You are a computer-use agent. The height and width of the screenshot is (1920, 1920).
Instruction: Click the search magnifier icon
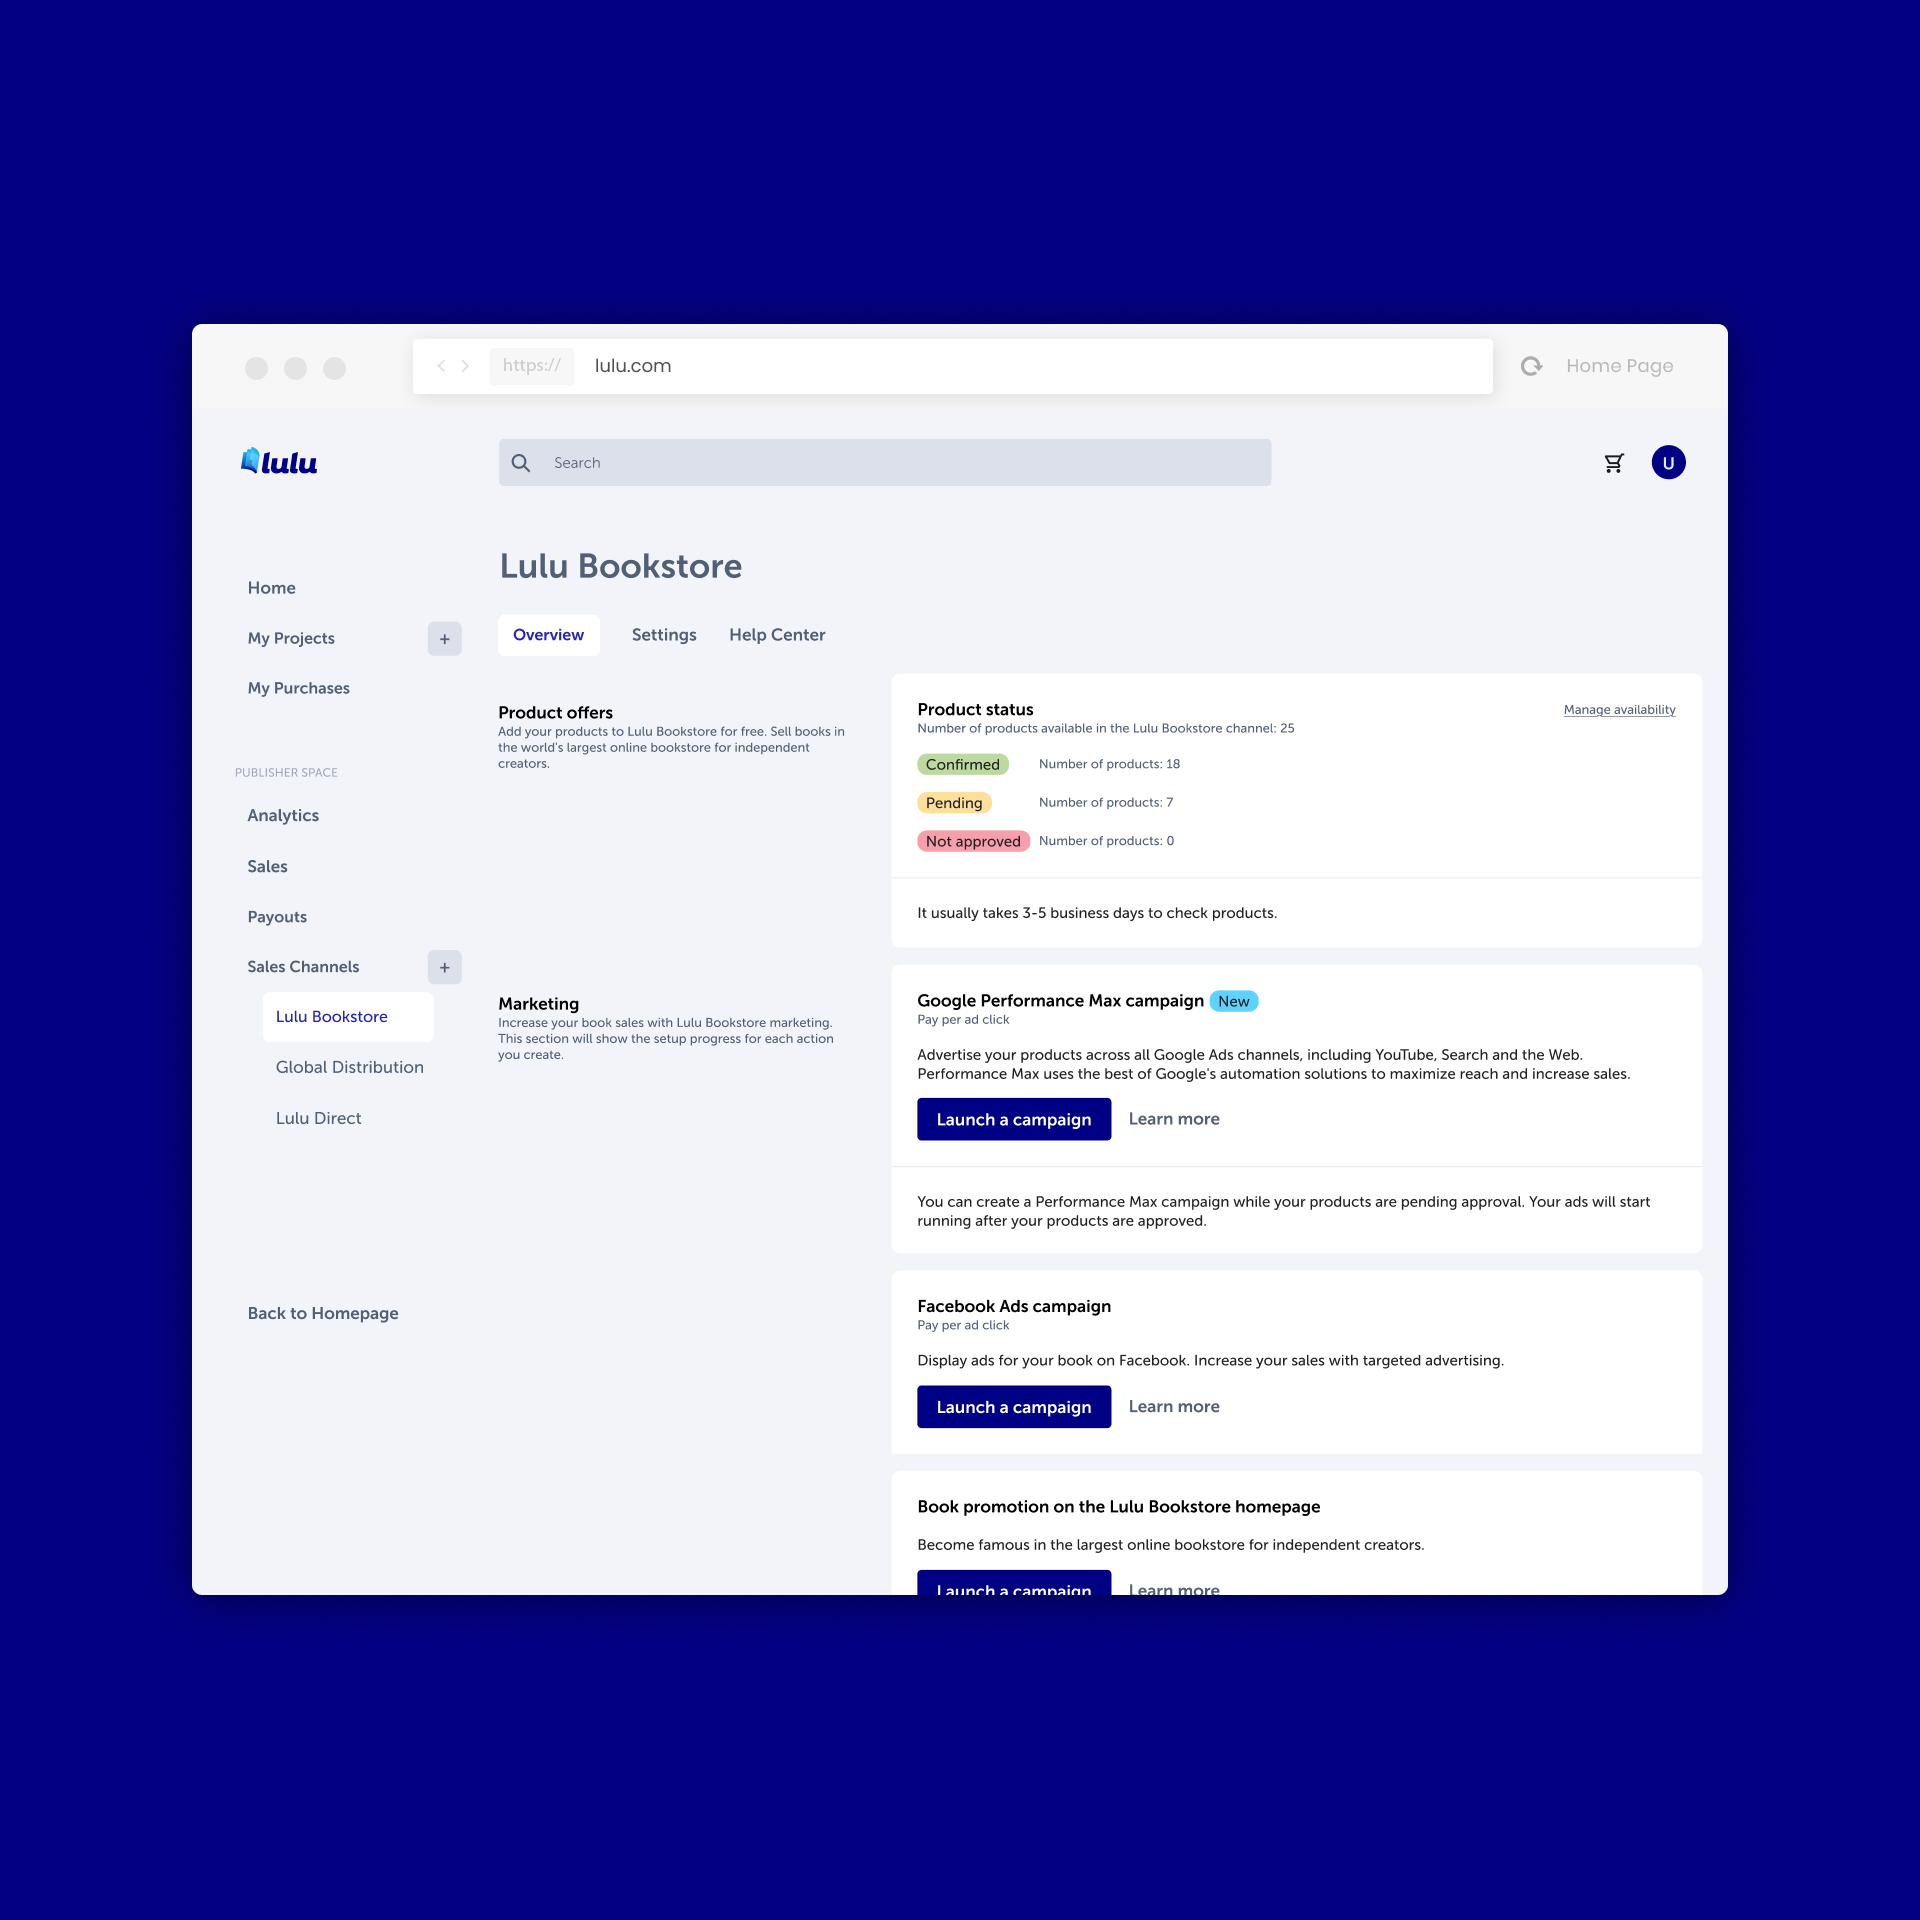(x=521, y=463)
